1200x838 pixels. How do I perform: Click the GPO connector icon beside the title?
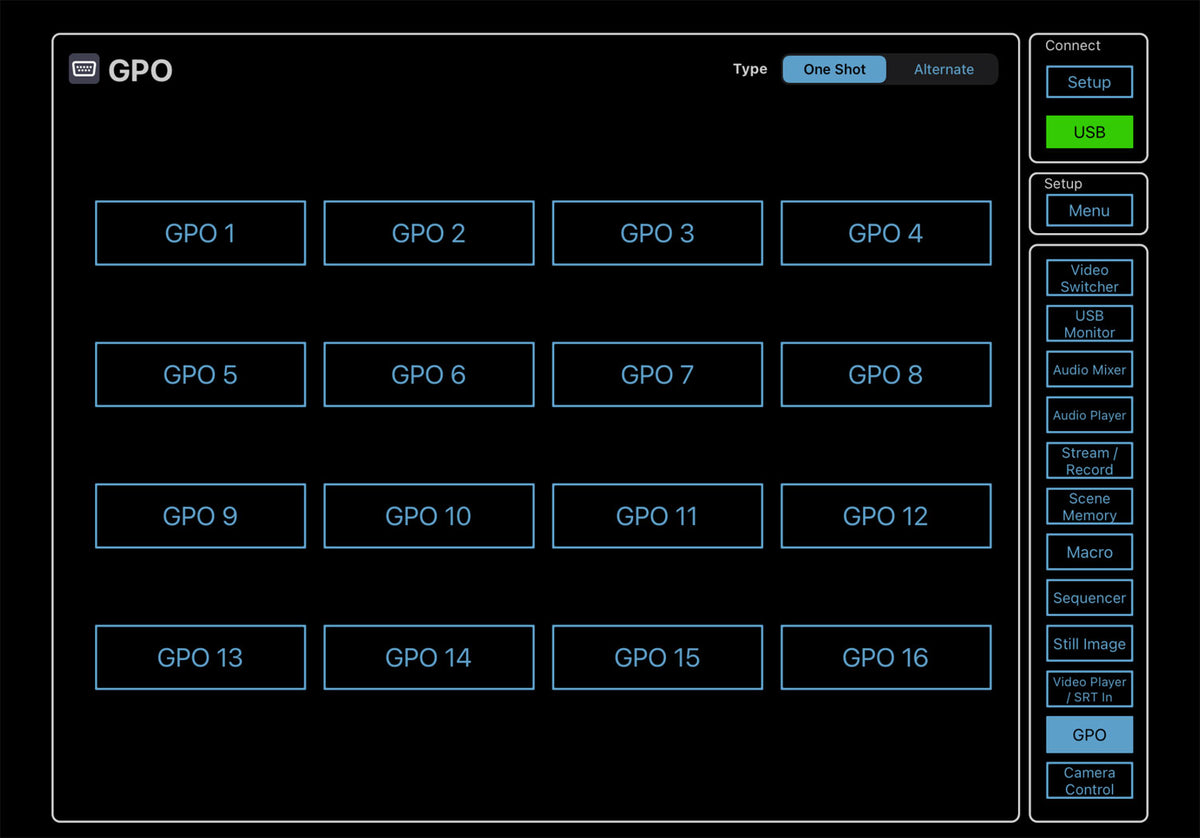84,69
